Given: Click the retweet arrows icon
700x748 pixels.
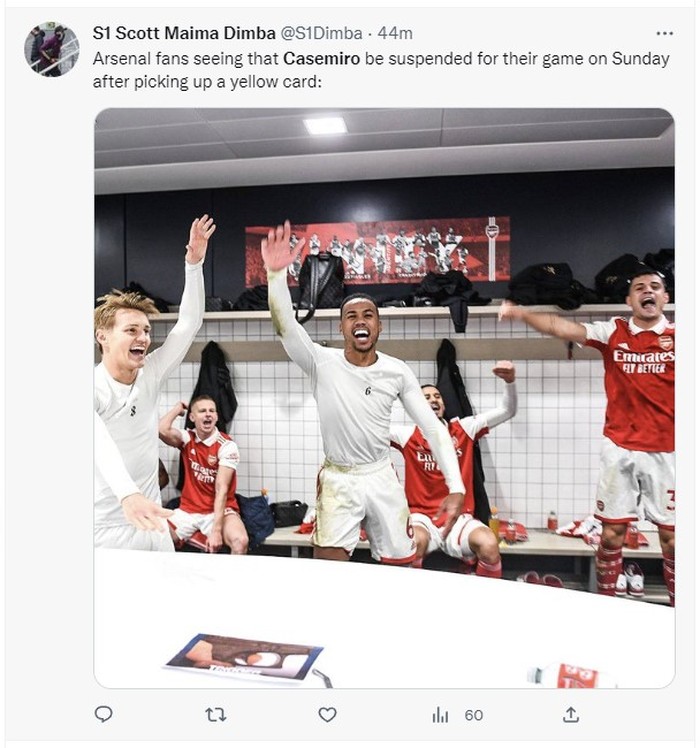Looking at the screenshot, I should pyautogui.click(x=215, y=714).
